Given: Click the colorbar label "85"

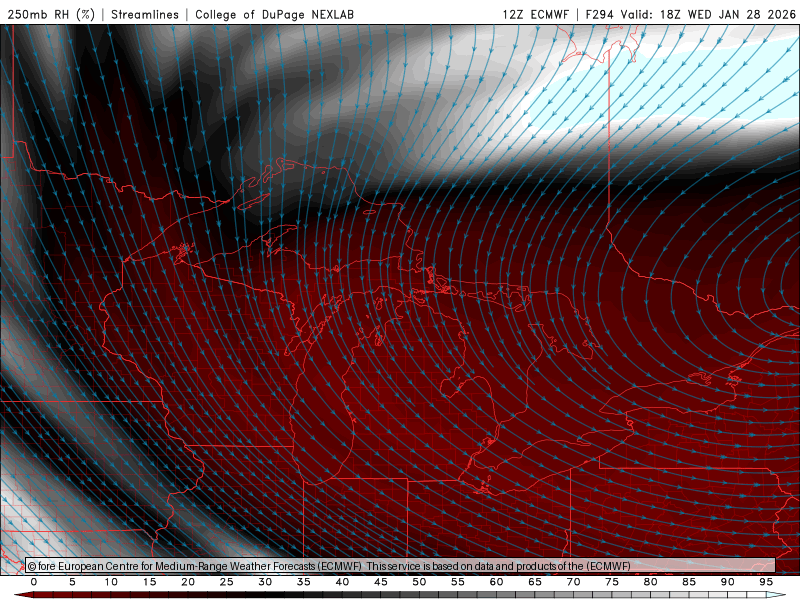Looking at the screenshot, I should [x=689, y=582].
